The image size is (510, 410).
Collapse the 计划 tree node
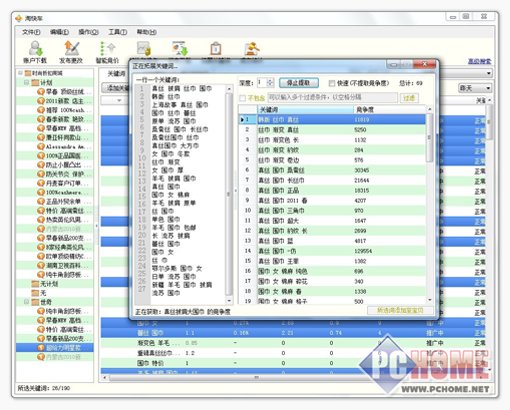[x=26, y=82]
